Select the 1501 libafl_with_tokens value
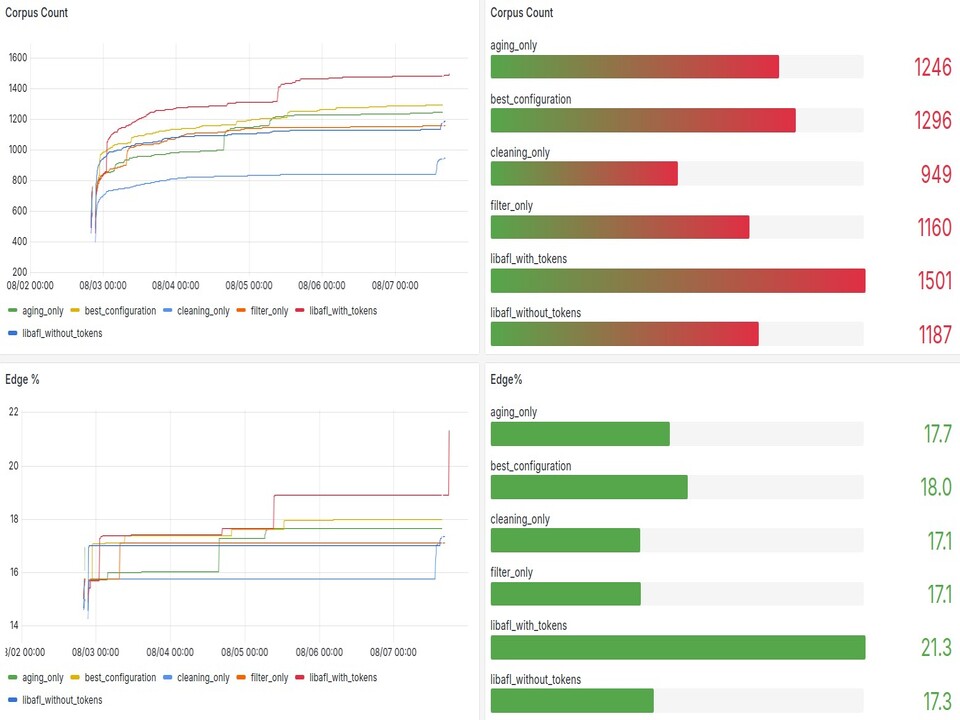Screen dimensions: 960x720 coord(934,281)
